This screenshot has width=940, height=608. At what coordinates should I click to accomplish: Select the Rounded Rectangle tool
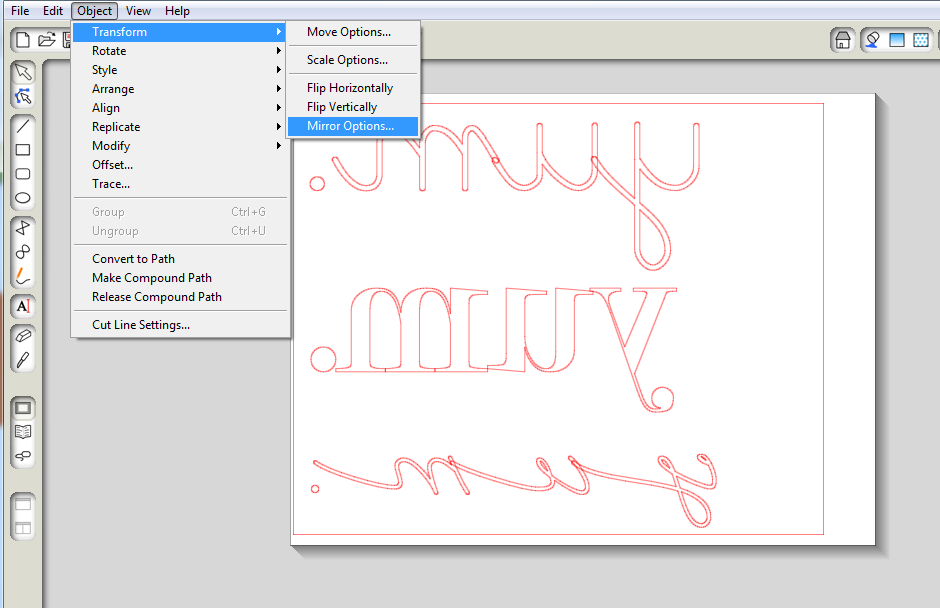(x=23, y=174)
